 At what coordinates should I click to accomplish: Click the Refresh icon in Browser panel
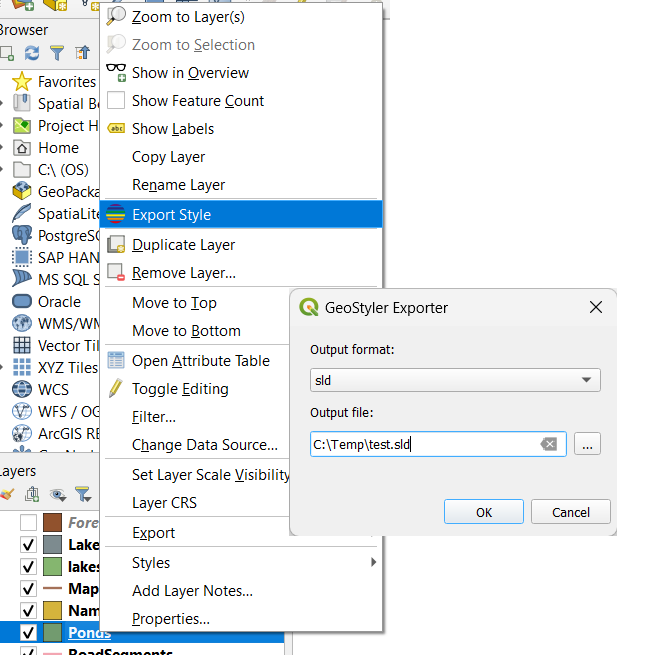coord(32,53)
